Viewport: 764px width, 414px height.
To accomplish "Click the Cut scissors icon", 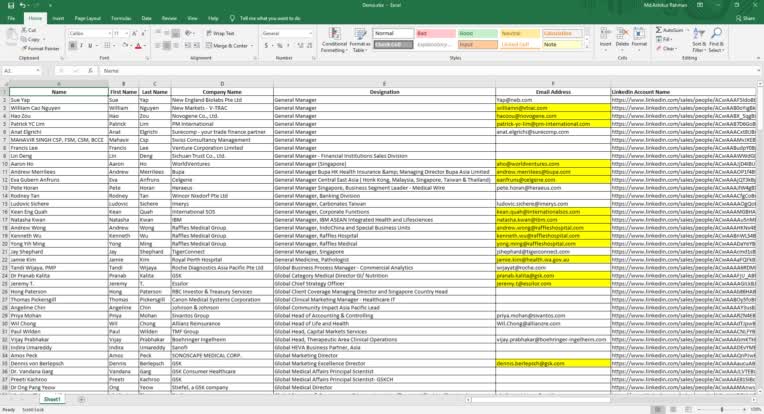I will click(x=24, y=30).
